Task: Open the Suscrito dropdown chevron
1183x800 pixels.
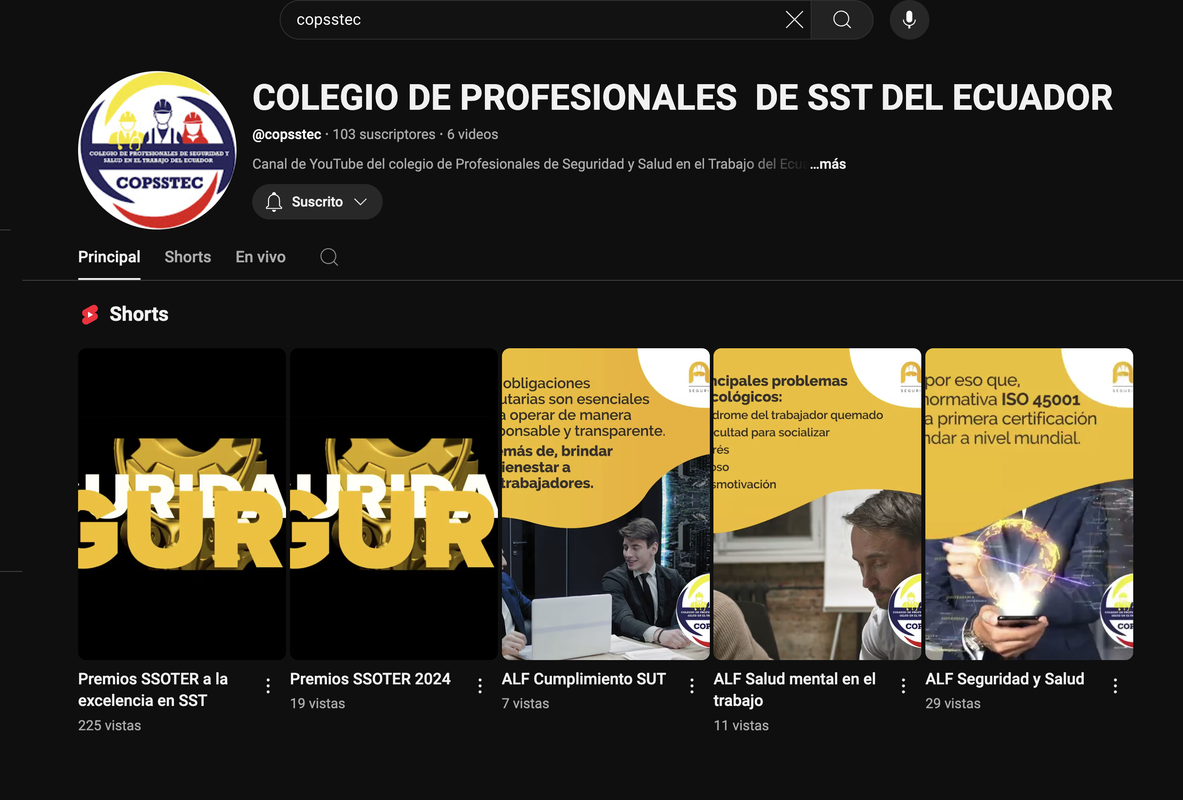Action: 361,202
